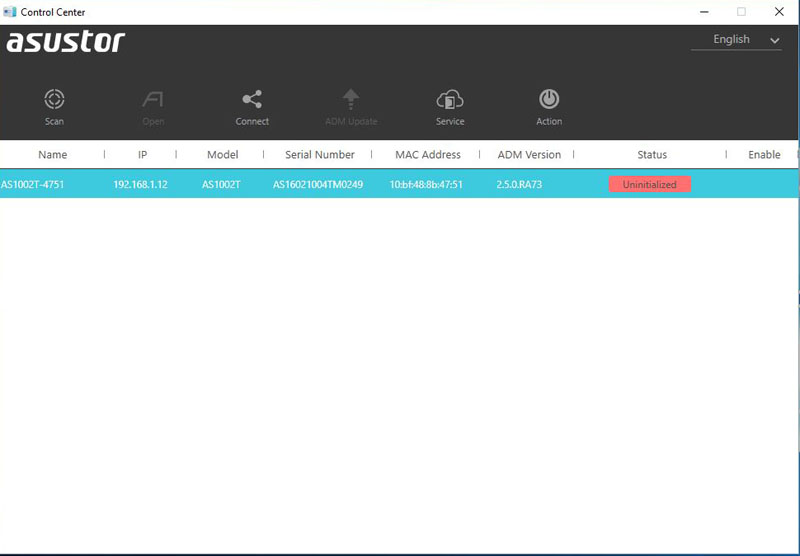Viewport: 800px width, 556px height.
Task: Click the Status column header
Action: pos(652,155)
